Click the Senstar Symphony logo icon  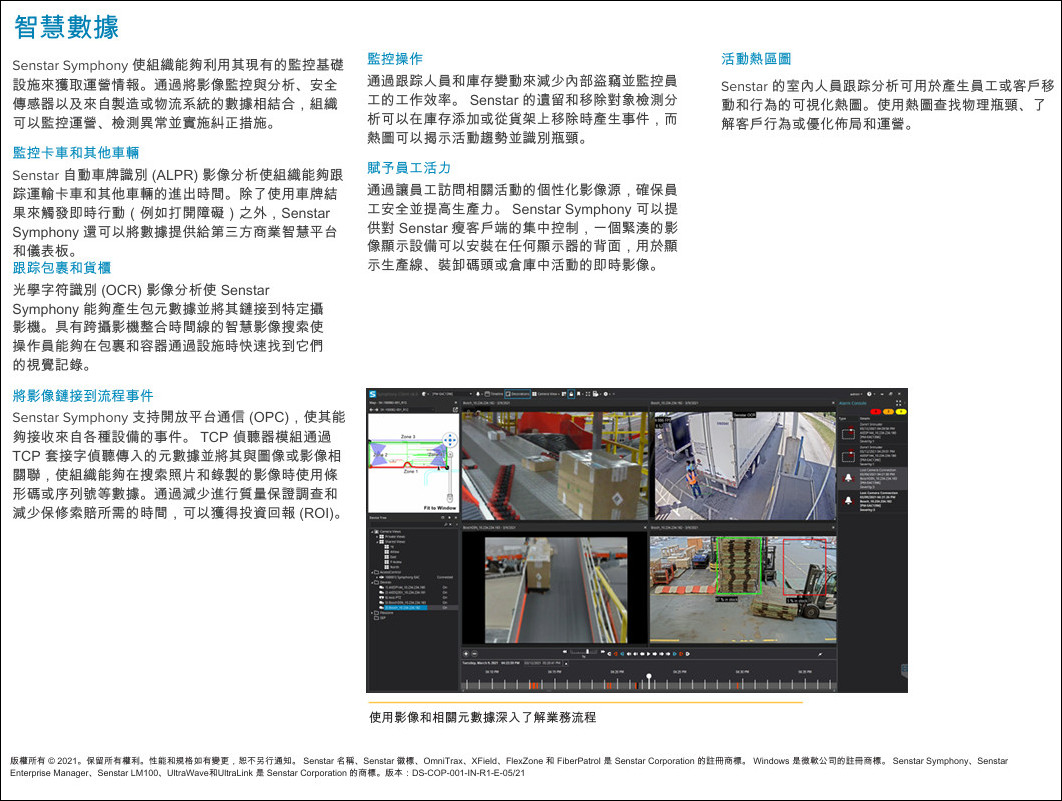372,394
